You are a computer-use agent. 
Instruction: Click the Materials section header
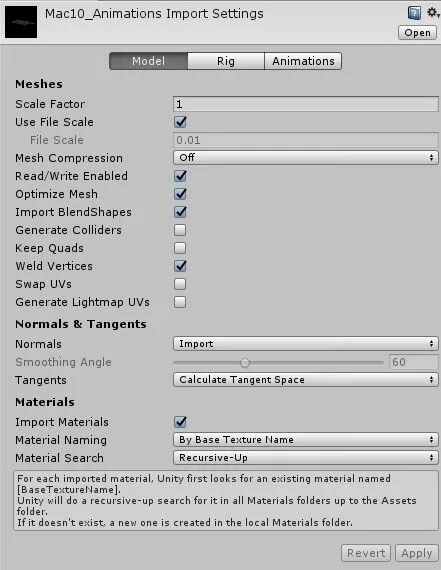pos(45,402)
